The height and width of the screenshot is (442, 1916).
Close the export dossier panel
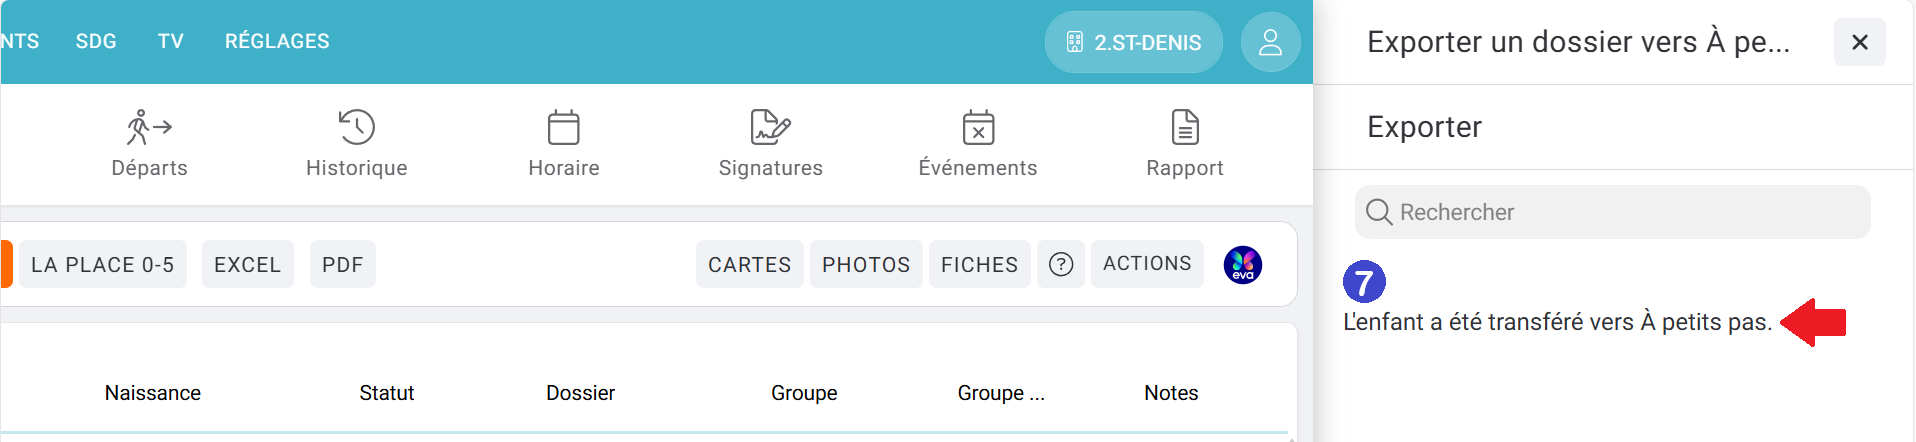[x=1859, y=42]
